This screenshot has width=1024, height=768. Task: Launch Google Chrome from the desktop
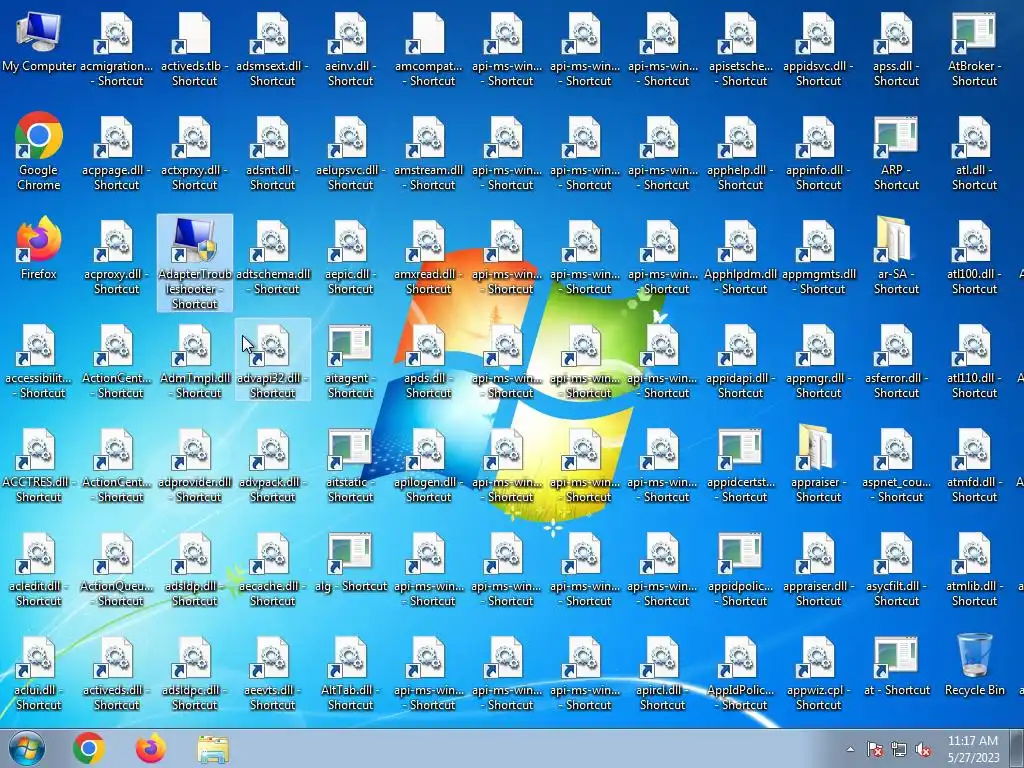tap(39, 152)
